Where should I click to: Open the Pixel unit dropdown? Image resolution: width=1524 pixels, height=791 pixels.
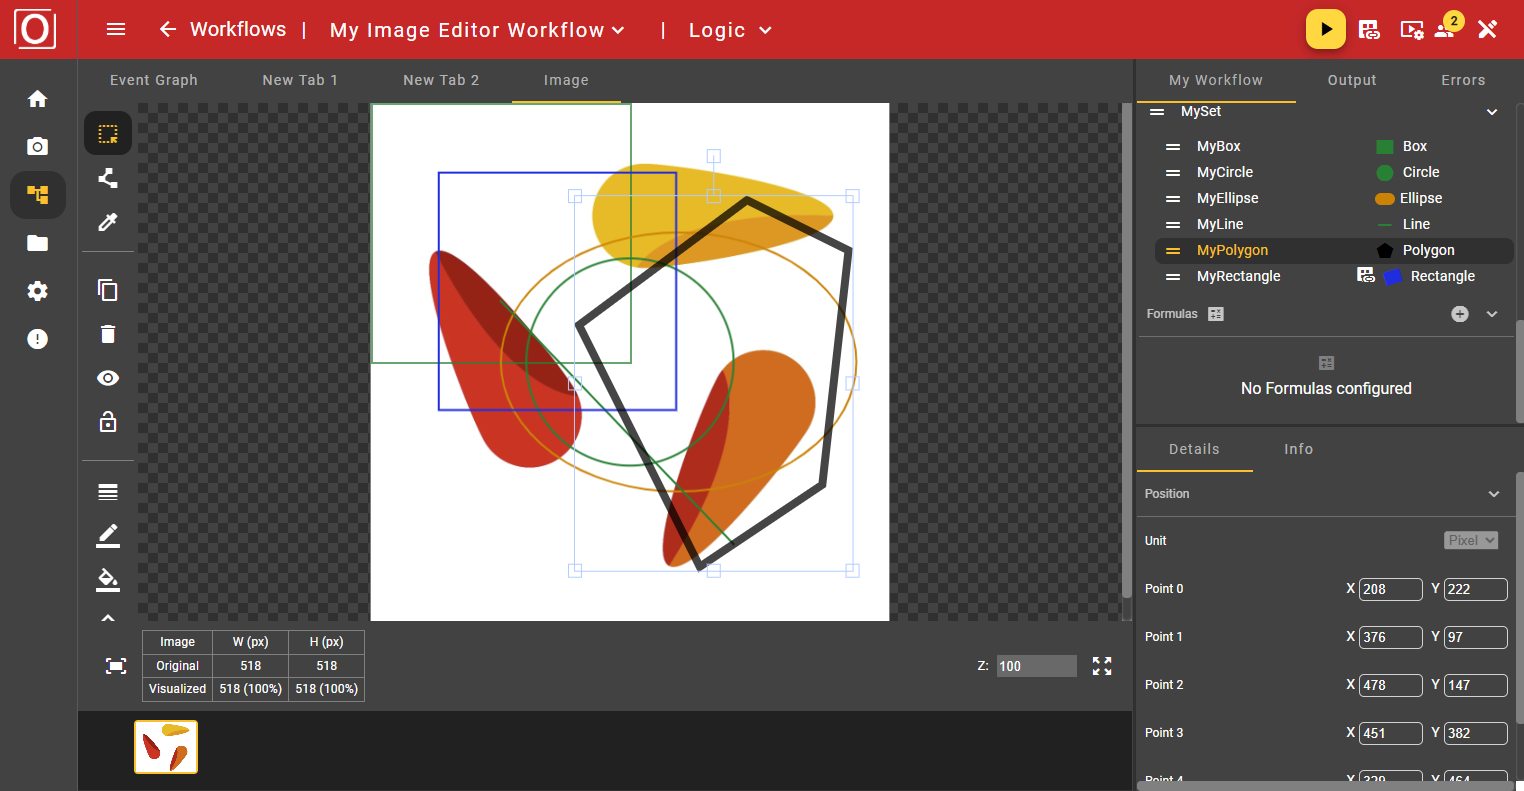[1471, 540]
